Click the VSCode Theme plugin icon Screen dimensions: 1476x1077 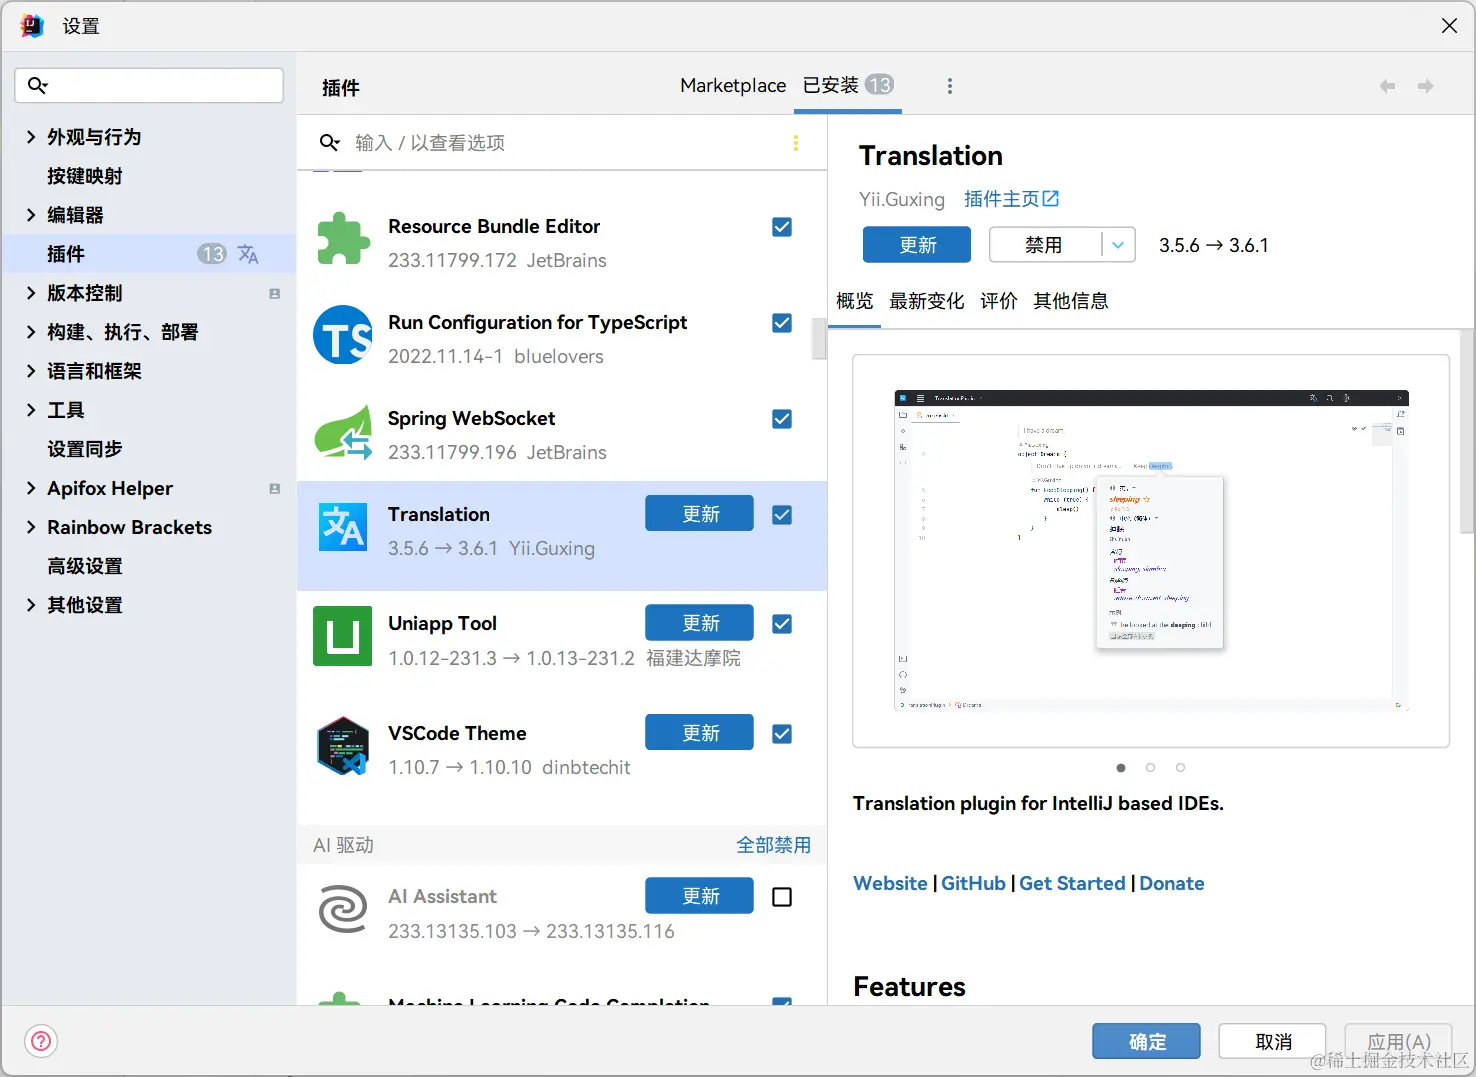343,746
